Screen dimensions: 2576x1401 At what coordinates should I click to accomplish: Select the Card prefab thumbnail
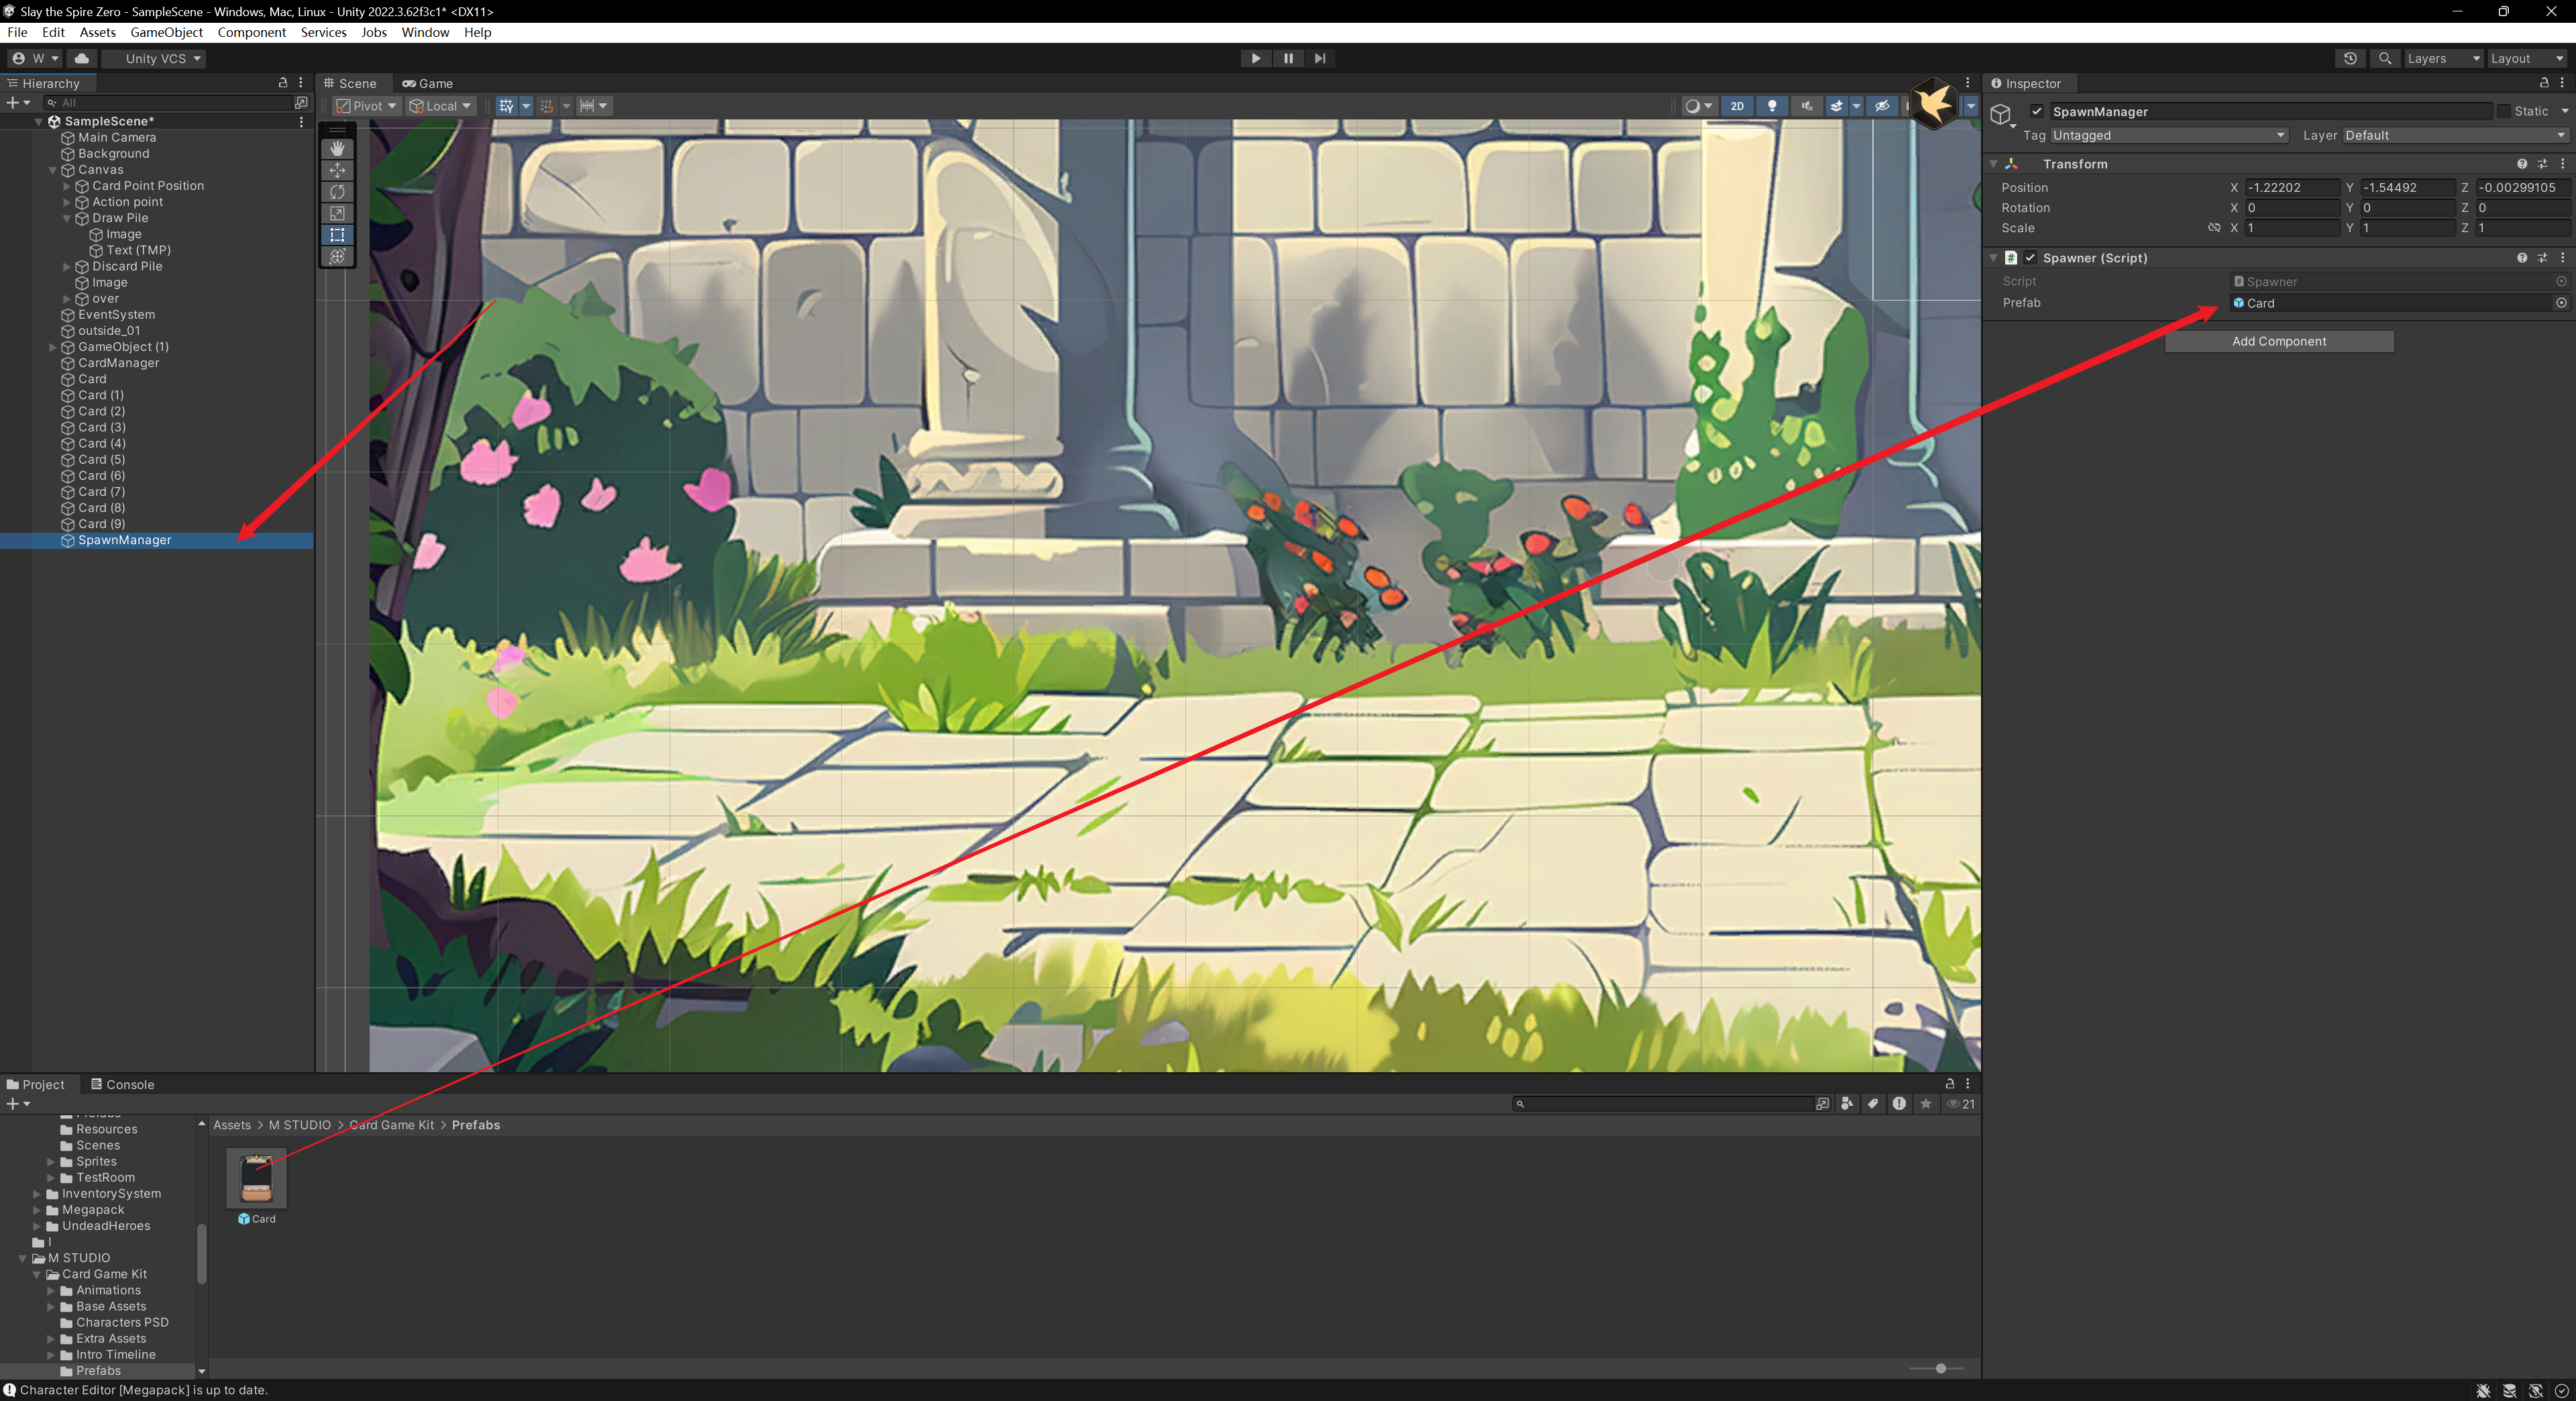tap(257, 1179)
